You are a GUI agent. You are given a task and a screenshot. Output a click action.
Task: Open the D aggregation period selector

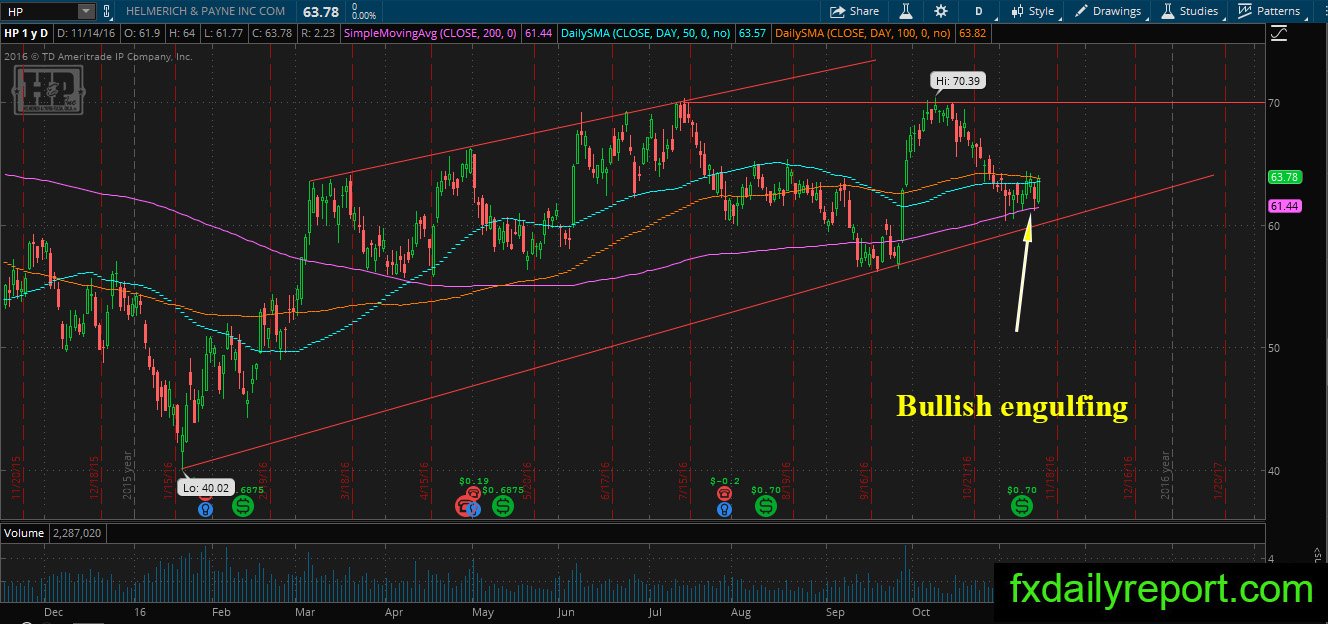pos(978,11)
